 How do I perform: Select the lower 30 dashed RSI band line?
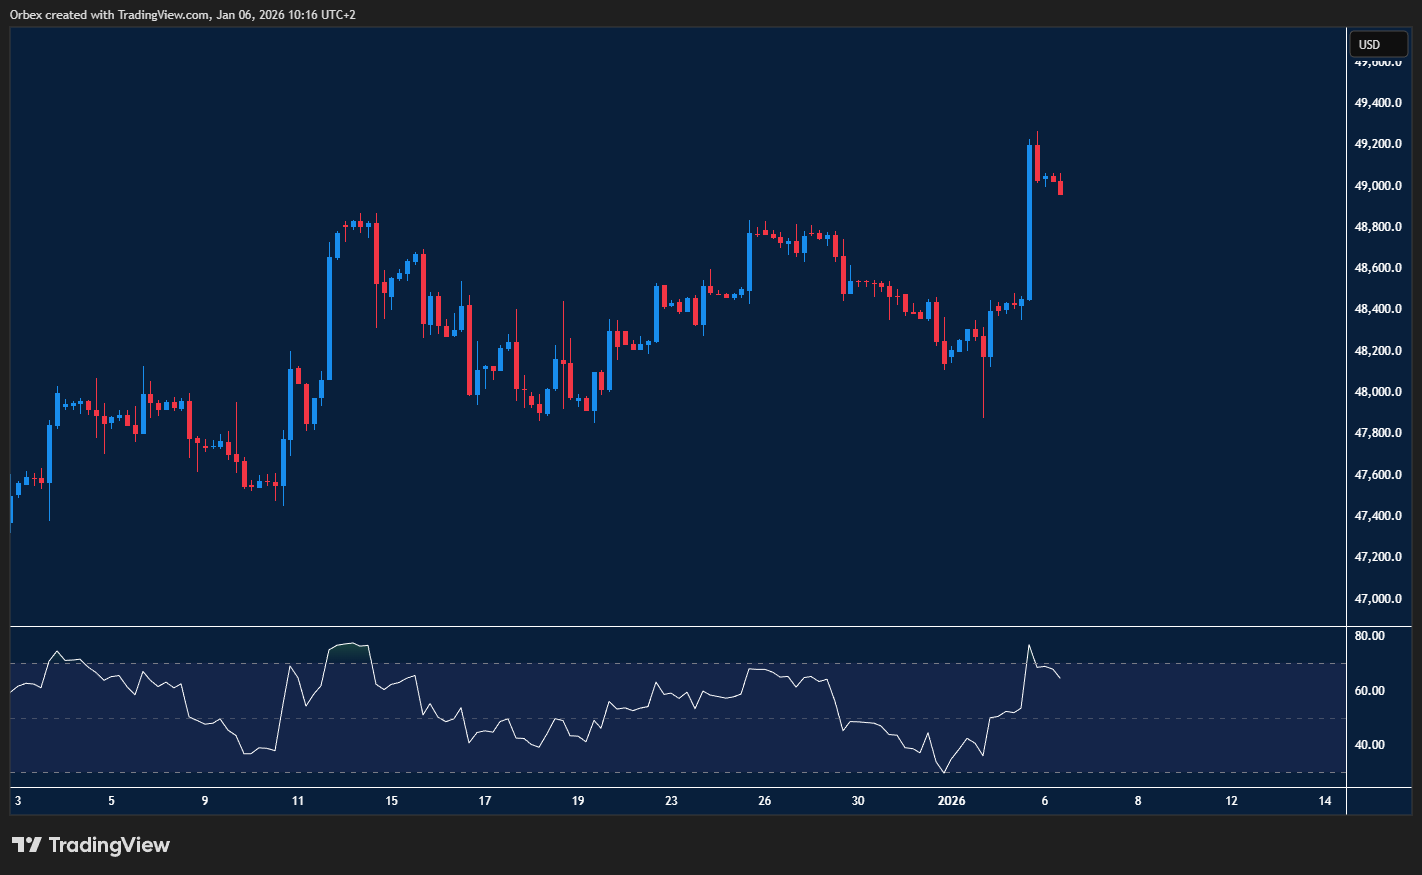pos(600,772)
